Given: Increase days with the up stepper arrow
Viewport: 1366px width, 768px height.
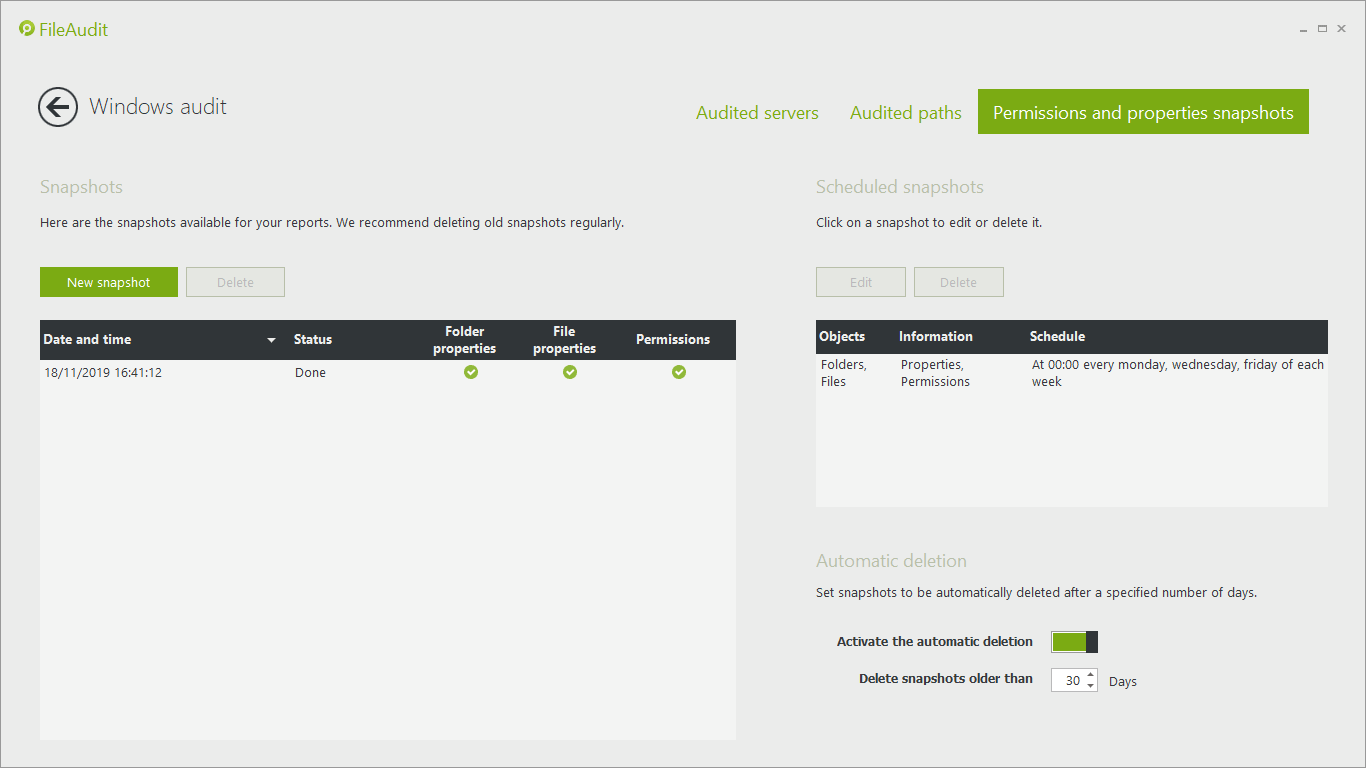Looking at the screenshot, I should 1090,674.
